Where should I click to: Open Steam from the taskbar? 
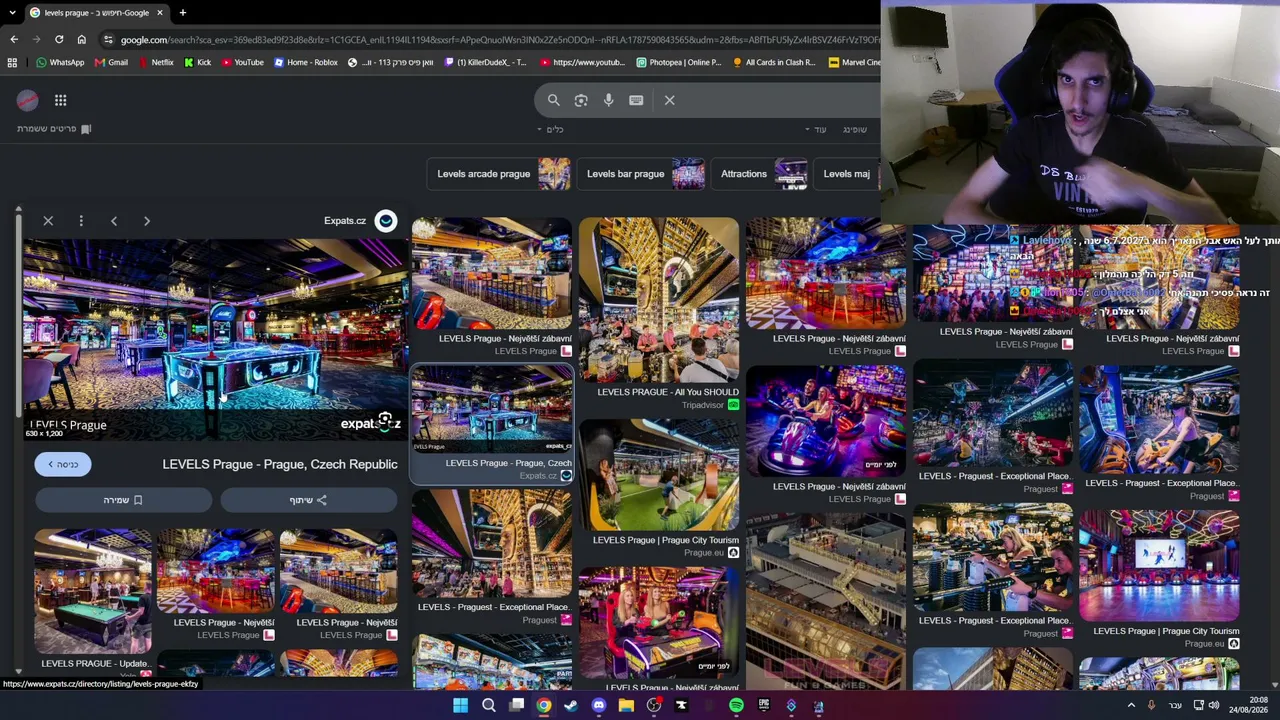click(x=571, y=706)
